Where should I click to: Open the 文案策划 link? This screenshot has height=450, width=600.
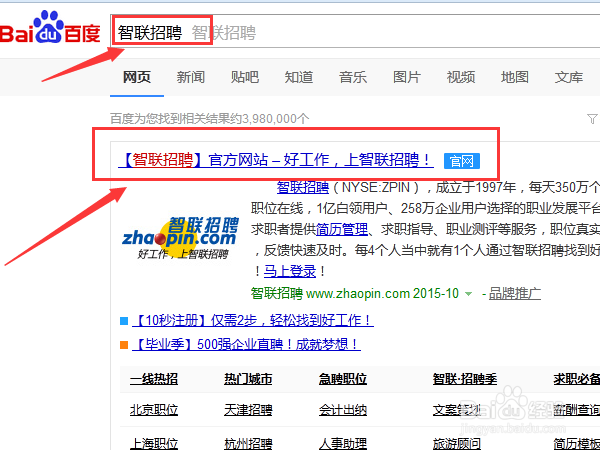pos(457,410)
